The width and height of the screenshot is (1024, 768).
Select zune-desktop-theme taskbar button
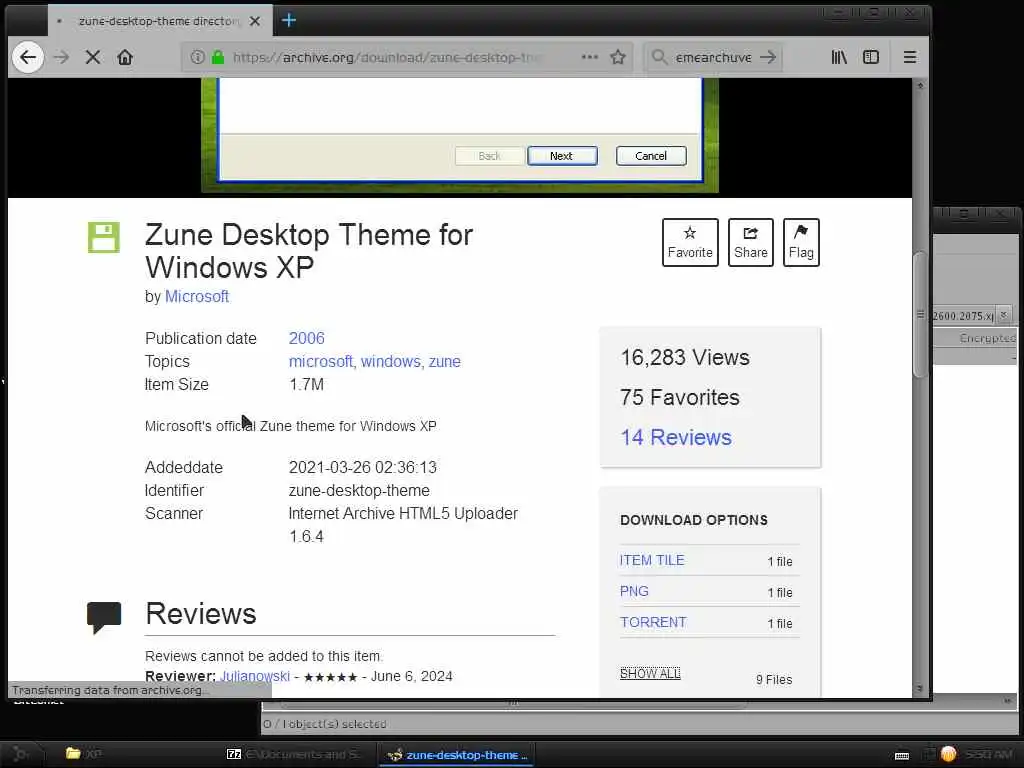pos(457,755)
